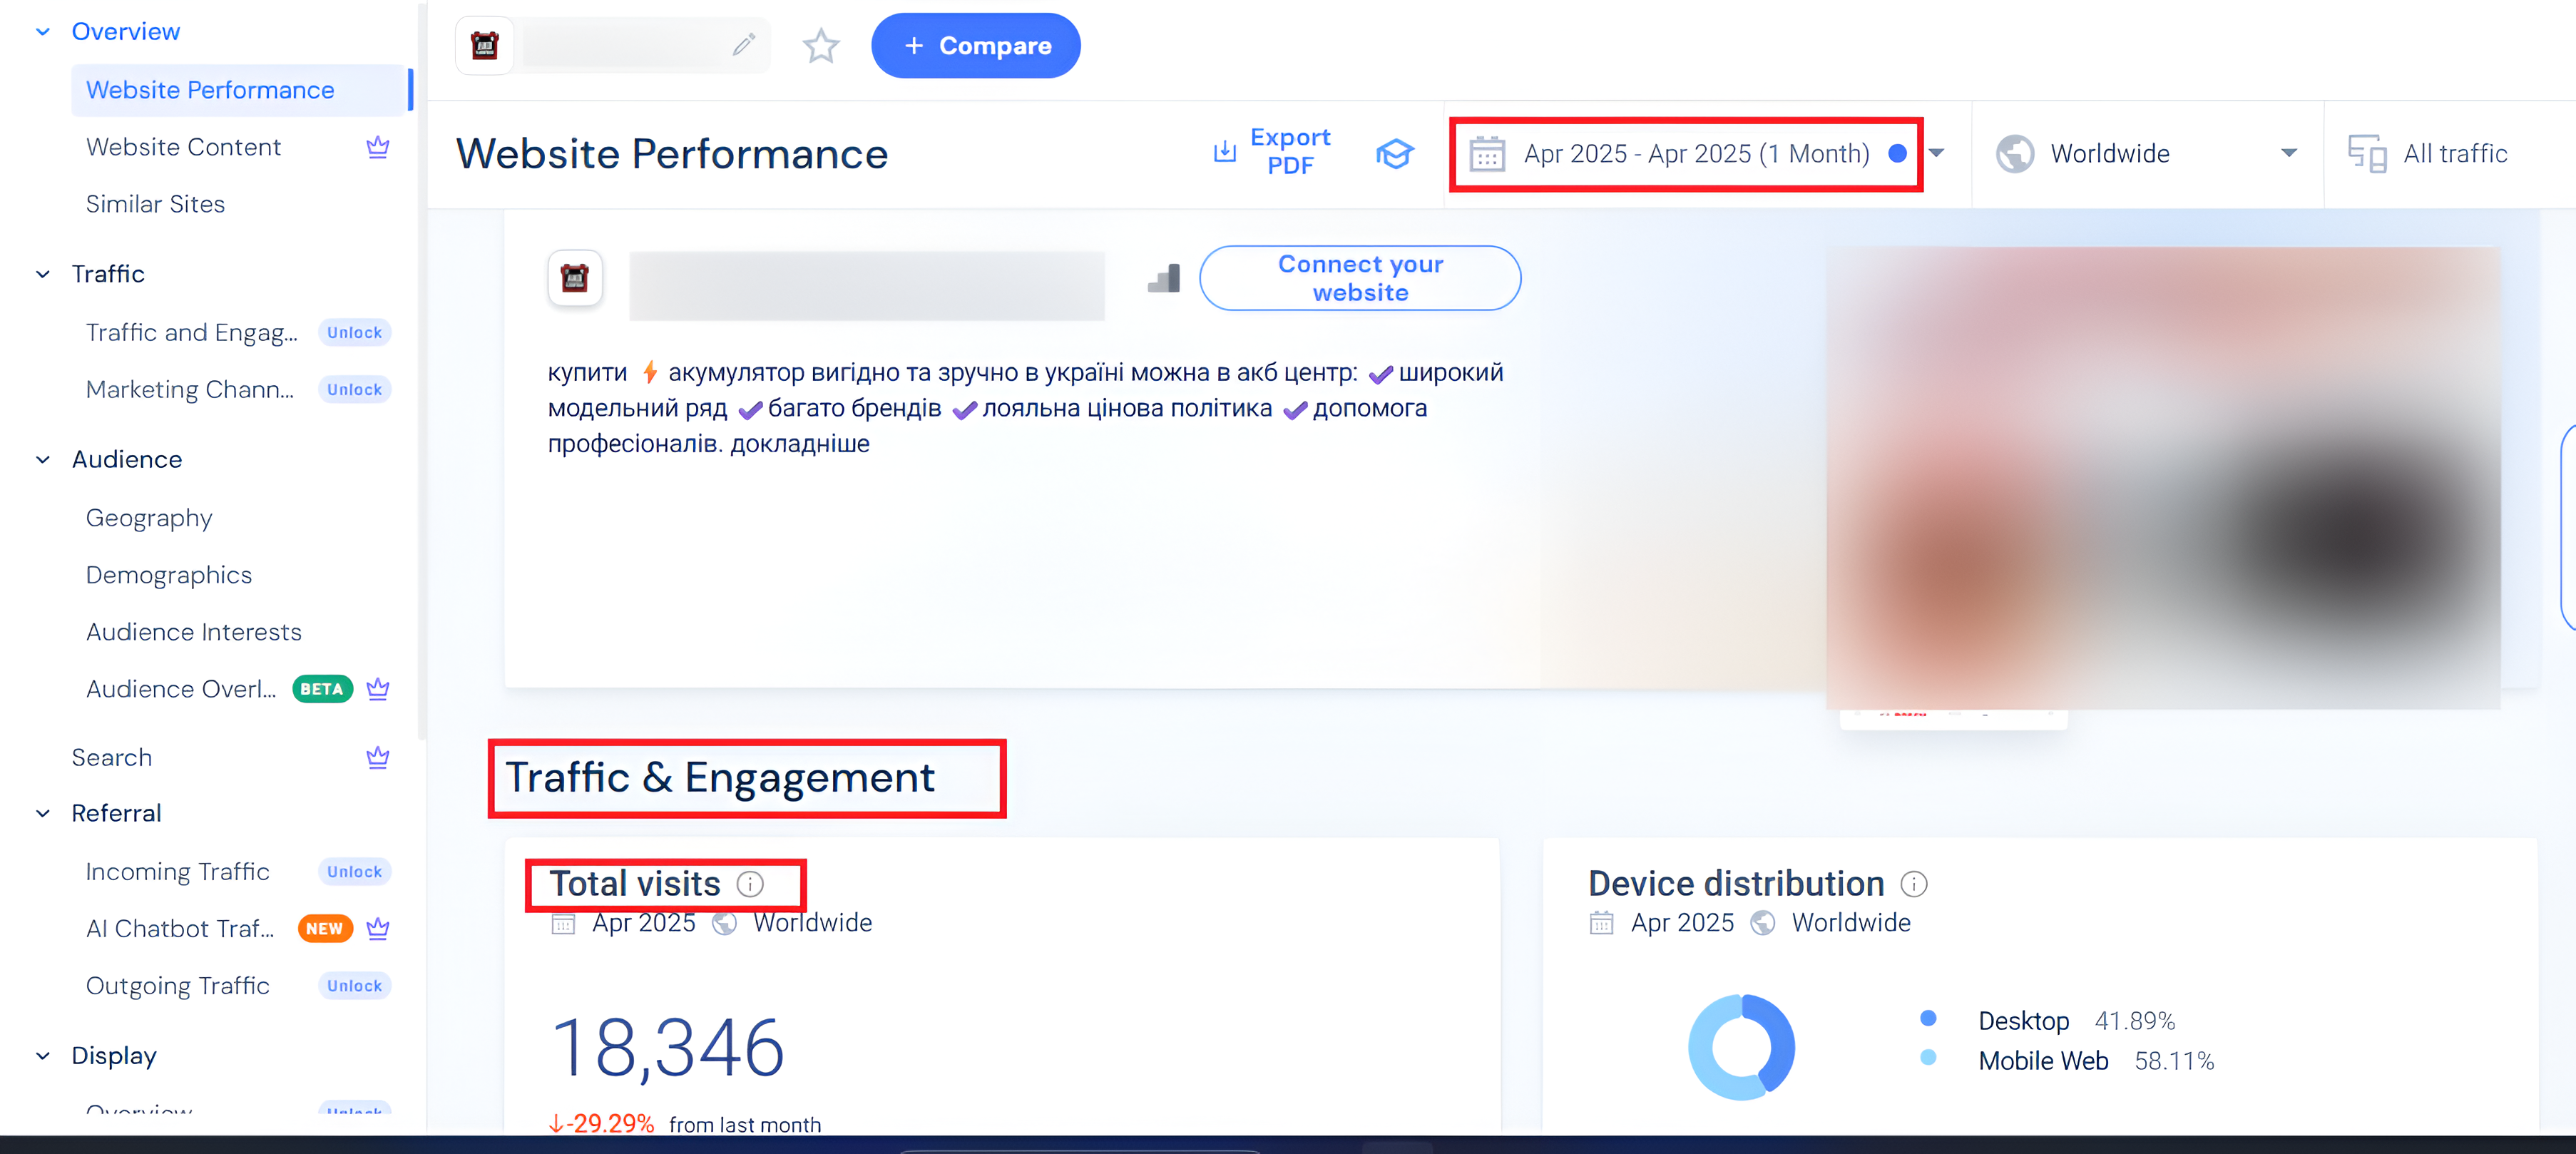Collapse the Referral sidebar section
Screen dimensions: 2576x1154
(x=43, y=813)
